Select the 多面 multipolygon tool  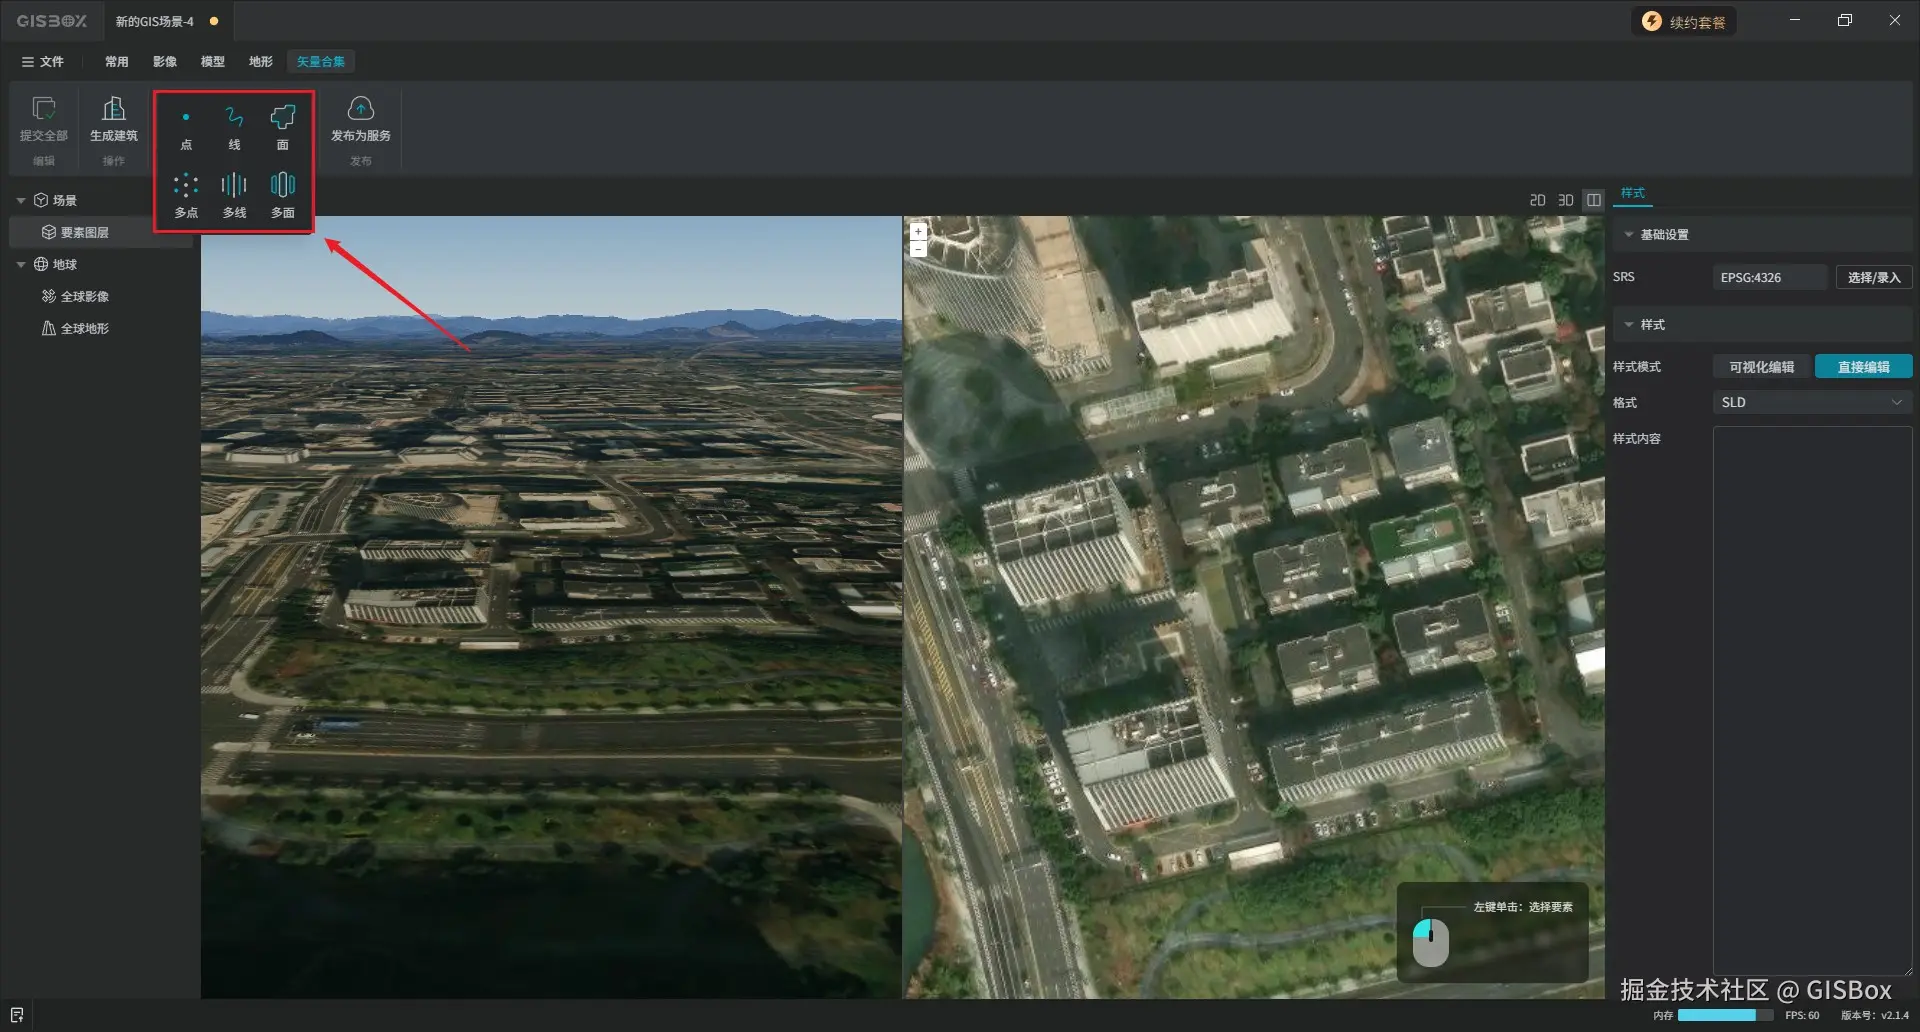point(283,196)
